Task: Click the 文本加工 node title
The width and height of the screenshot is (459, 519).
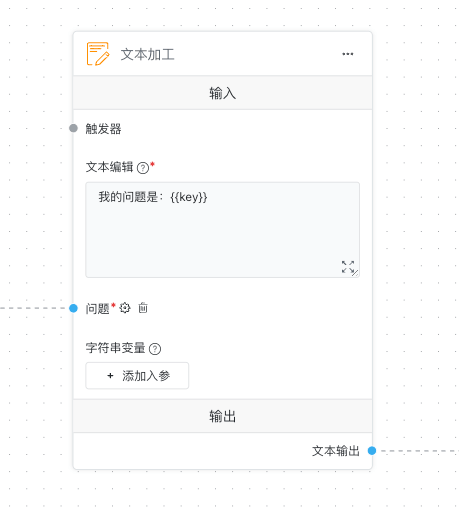Action: 147,54
